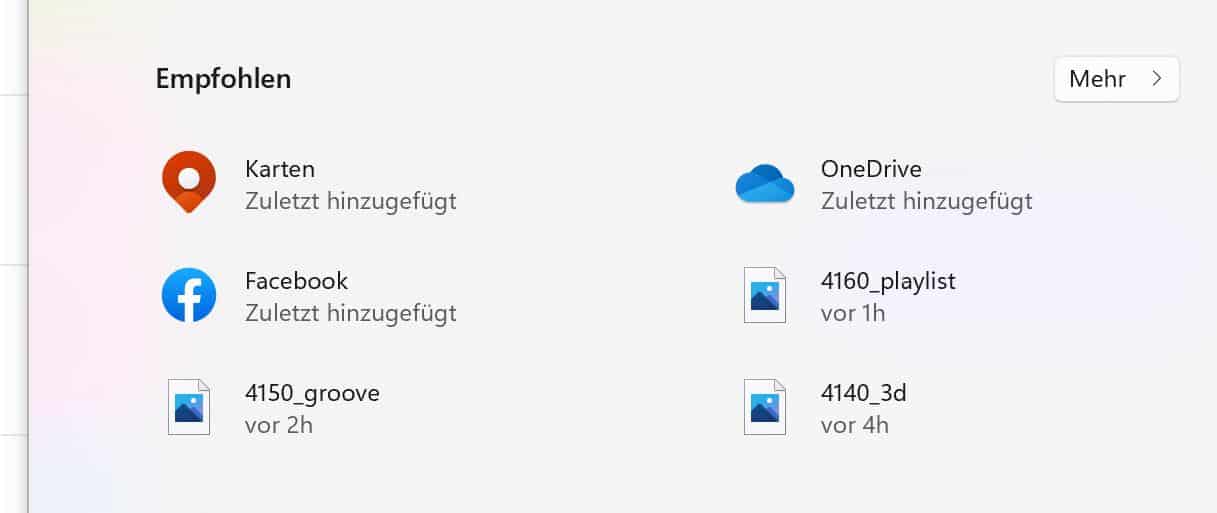Click the "vor 1h" timestamp text
Image resolution: width=1217 pixels, height=513 pixels.
(853, 313)
